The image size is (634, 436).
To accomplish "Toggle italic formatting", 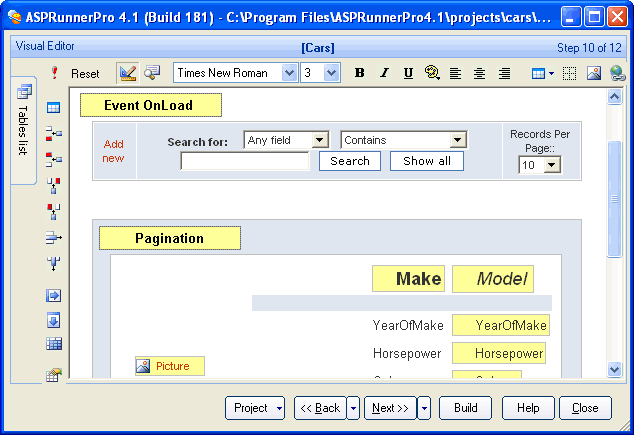I will (384, 73).
